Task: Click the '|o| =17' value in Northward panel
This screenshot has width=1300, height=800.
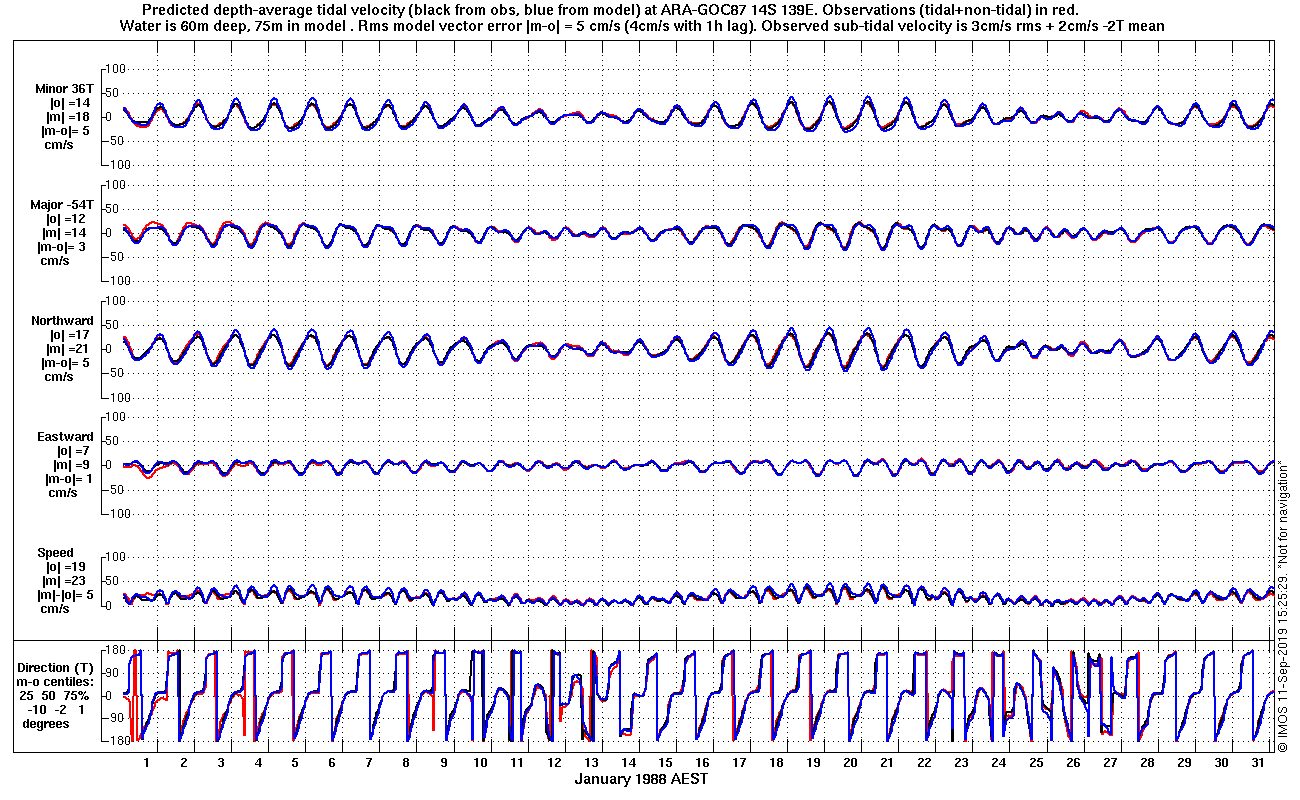Action: (x=69, y=335)
